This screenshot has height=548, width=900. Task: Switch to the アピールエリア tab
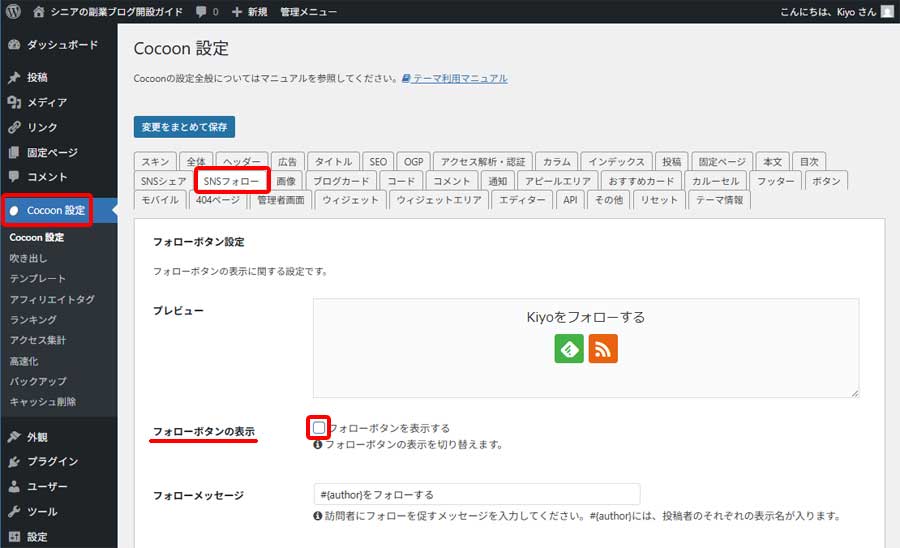[557, 181]
